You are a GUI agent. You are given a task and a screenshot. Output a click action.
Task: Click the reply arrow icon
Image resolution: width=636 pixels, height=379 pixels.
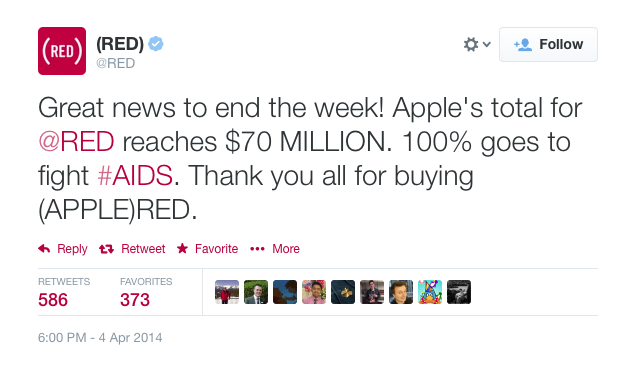point(44,248)
